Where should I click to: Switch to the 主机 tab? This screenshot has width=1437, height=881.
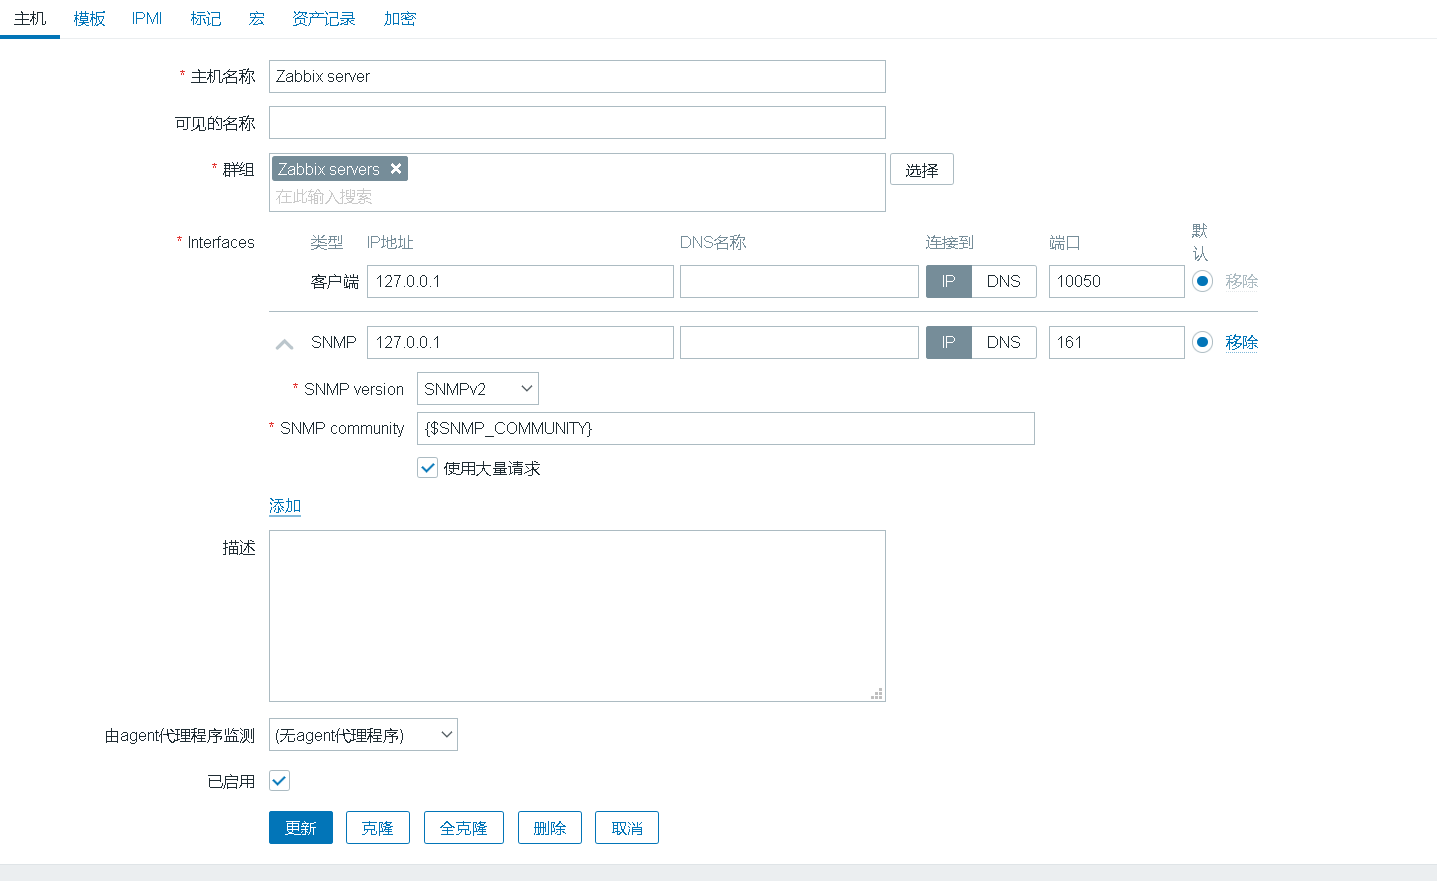pyautogui.click(x=30, y=19)
